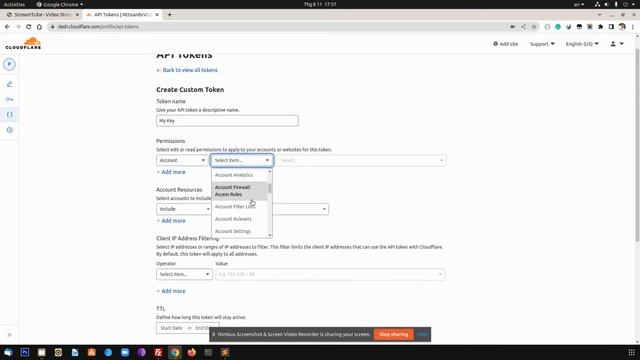Reload the page in Chrome

tap(29, 27)
